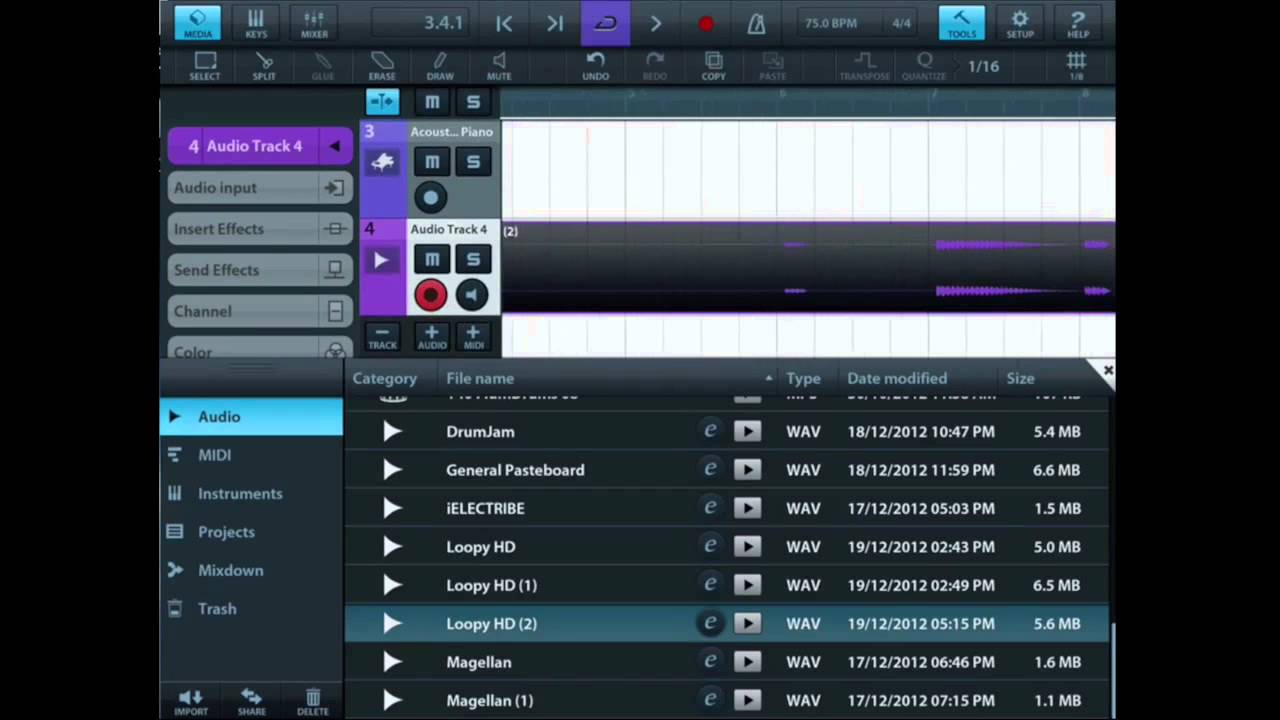Collapse the Audio Track 4 inspector arrow

click(x=334, y=146)
